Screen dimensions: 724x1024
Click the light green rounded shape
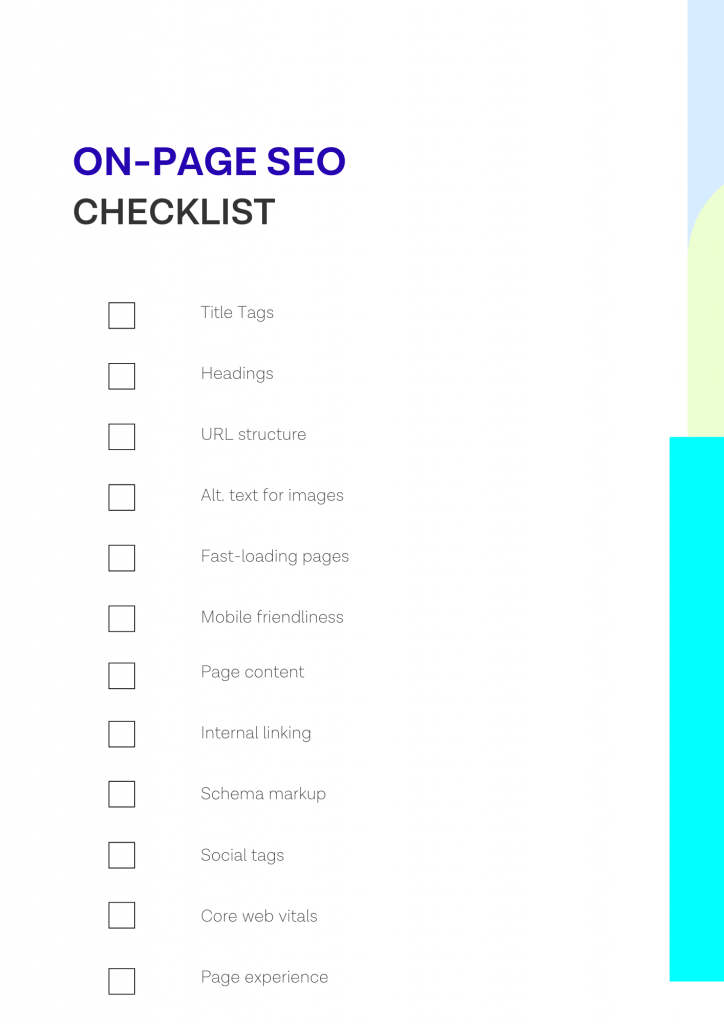tap(706, 313)
